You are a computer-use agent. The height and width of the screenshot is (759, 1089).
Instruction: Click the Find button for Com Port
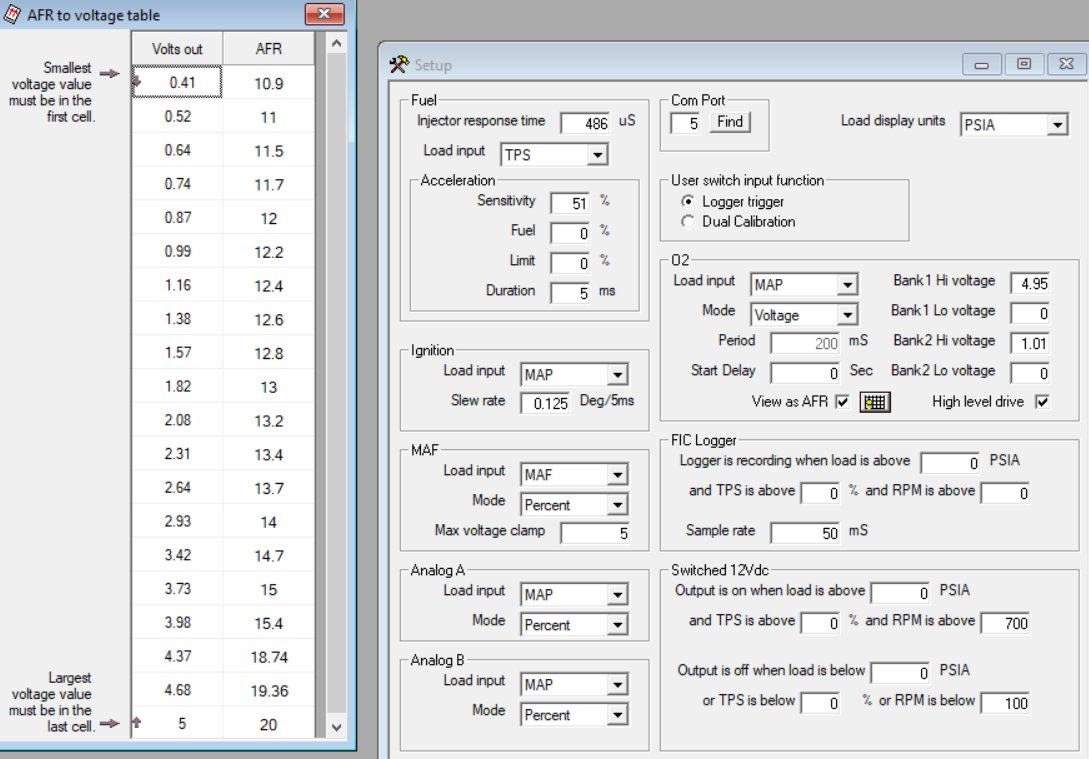click(730, 122)
